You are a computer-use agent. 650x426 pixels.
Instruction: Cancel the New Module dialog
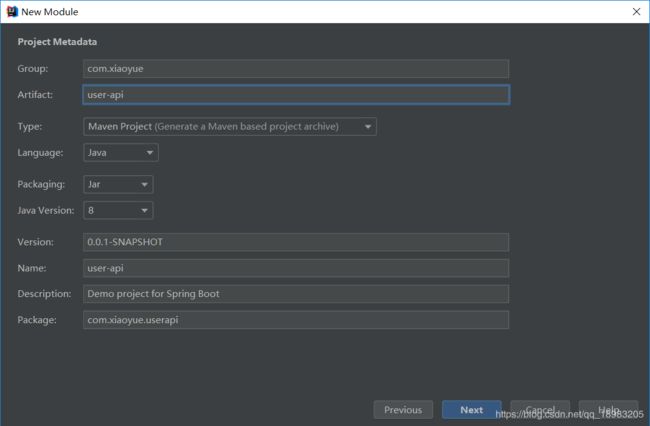(540, 410)
